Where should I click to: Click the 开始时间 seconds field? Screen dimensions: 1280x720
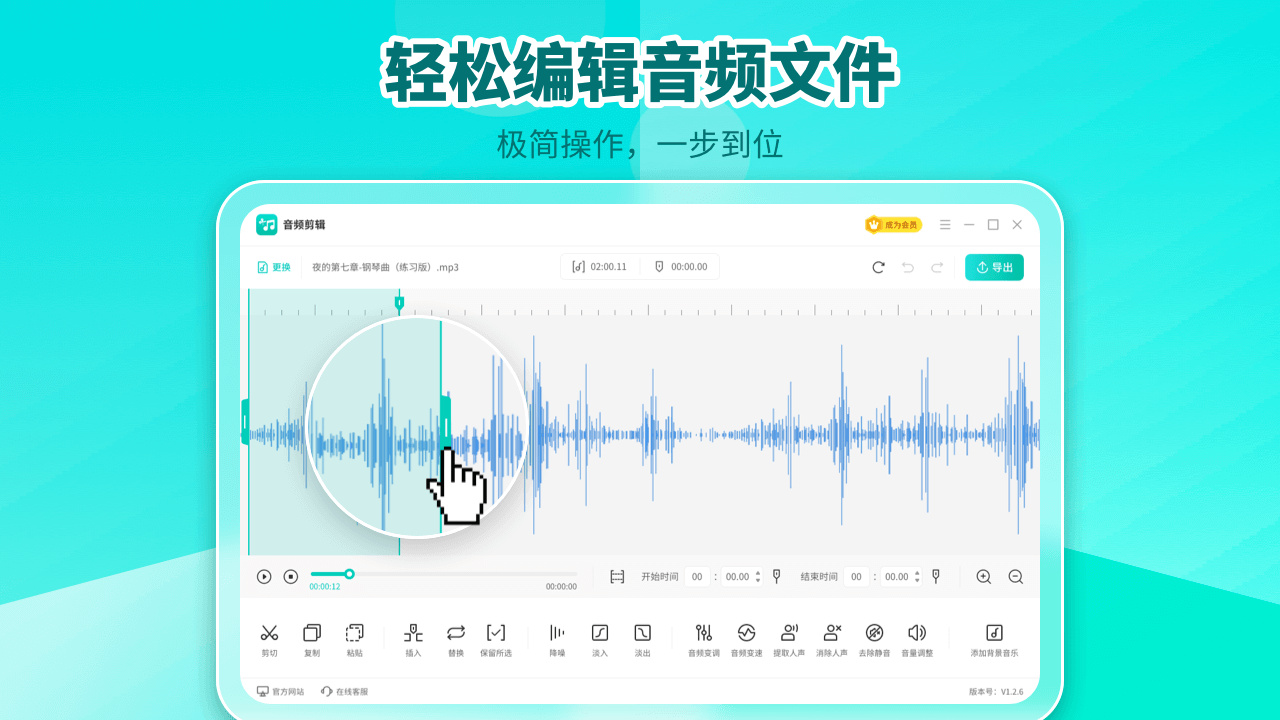[x=741, y=576]
